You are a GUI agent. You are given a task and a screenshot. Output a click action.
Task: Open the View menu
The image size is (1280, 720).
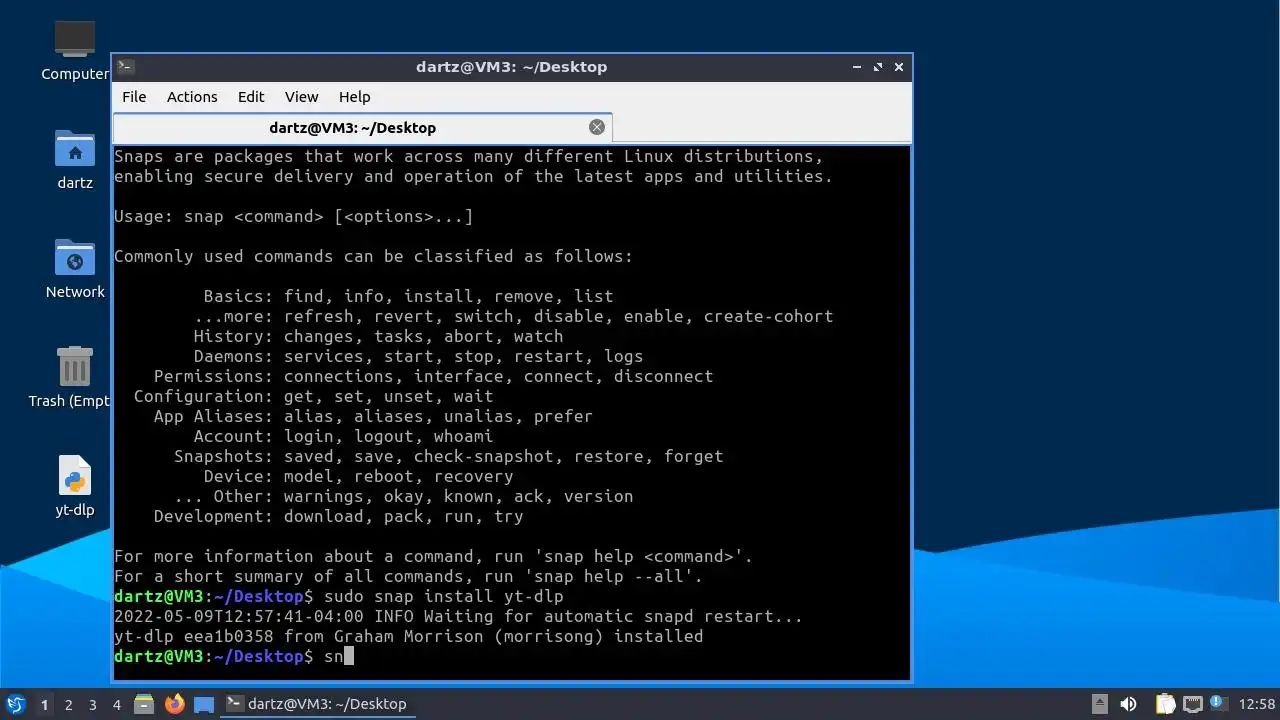click(x=301, y=97)
